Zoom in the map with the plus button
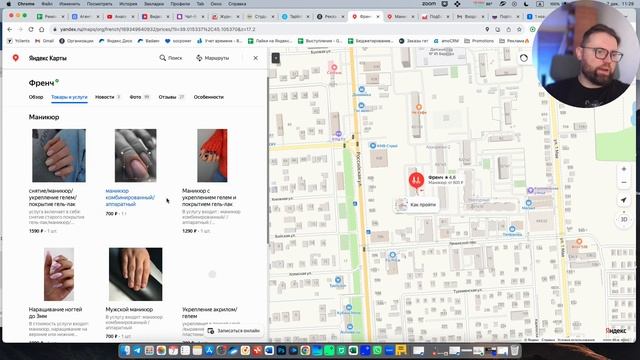 (624, 169)
